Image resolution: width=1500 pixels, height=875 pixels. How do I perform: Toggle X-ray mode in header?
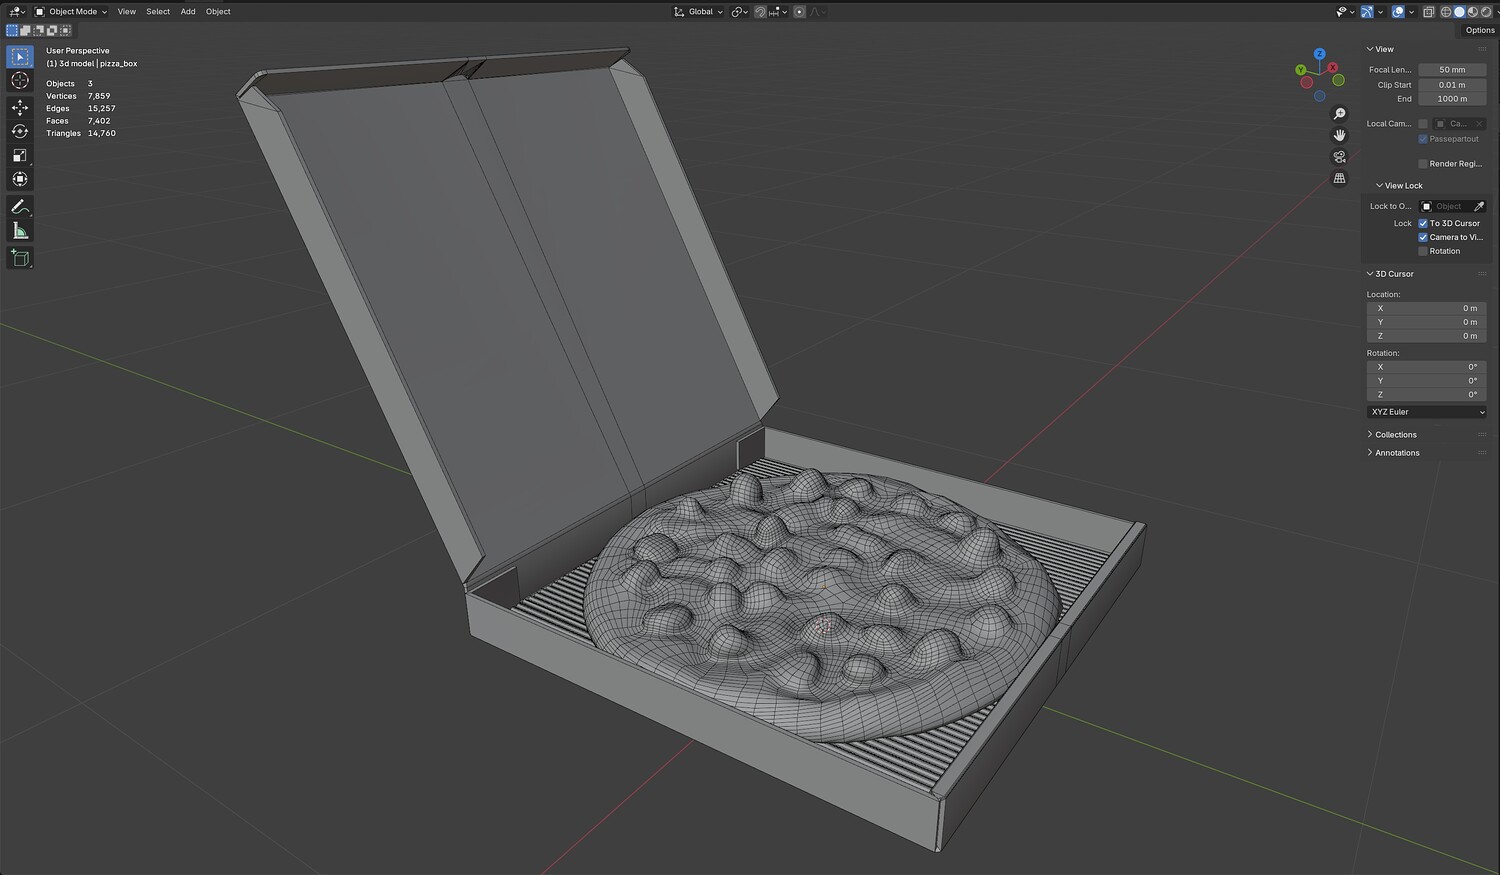(x=1429, y=12)
